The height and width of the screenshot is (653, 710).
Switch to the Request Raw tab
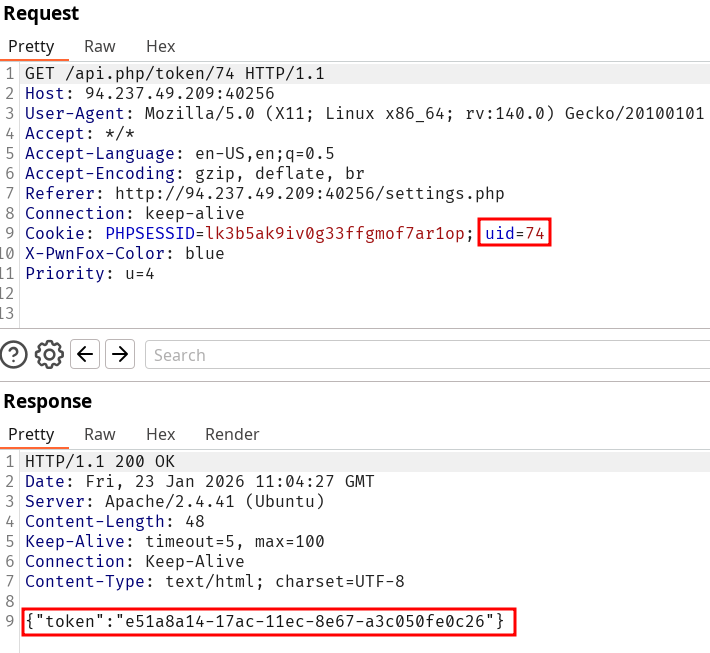point(99,46)
